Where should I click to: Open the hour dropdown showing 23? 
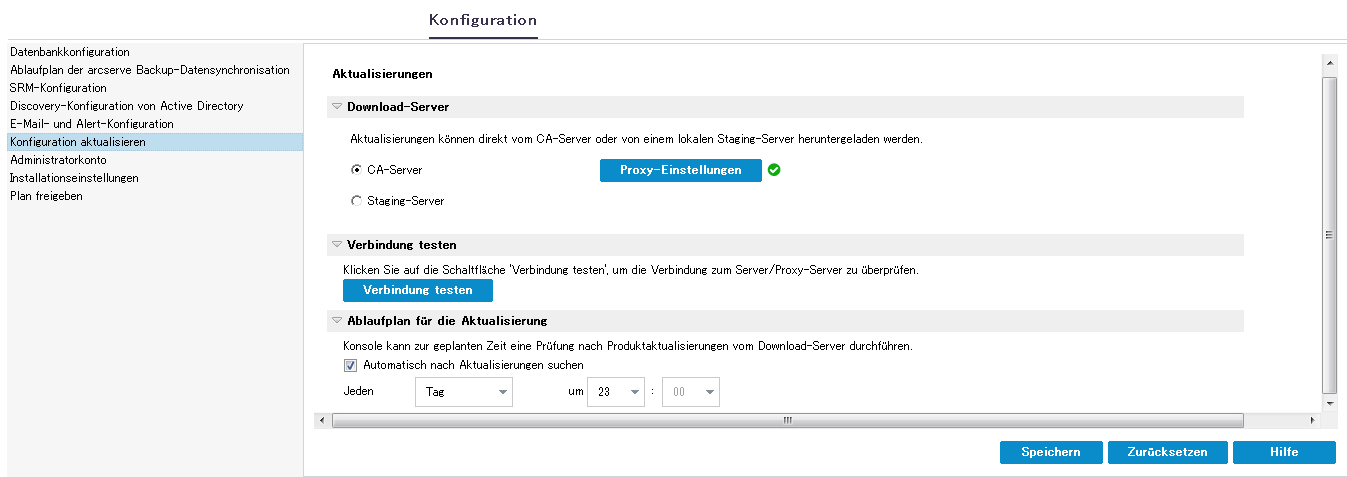point(615,392)
